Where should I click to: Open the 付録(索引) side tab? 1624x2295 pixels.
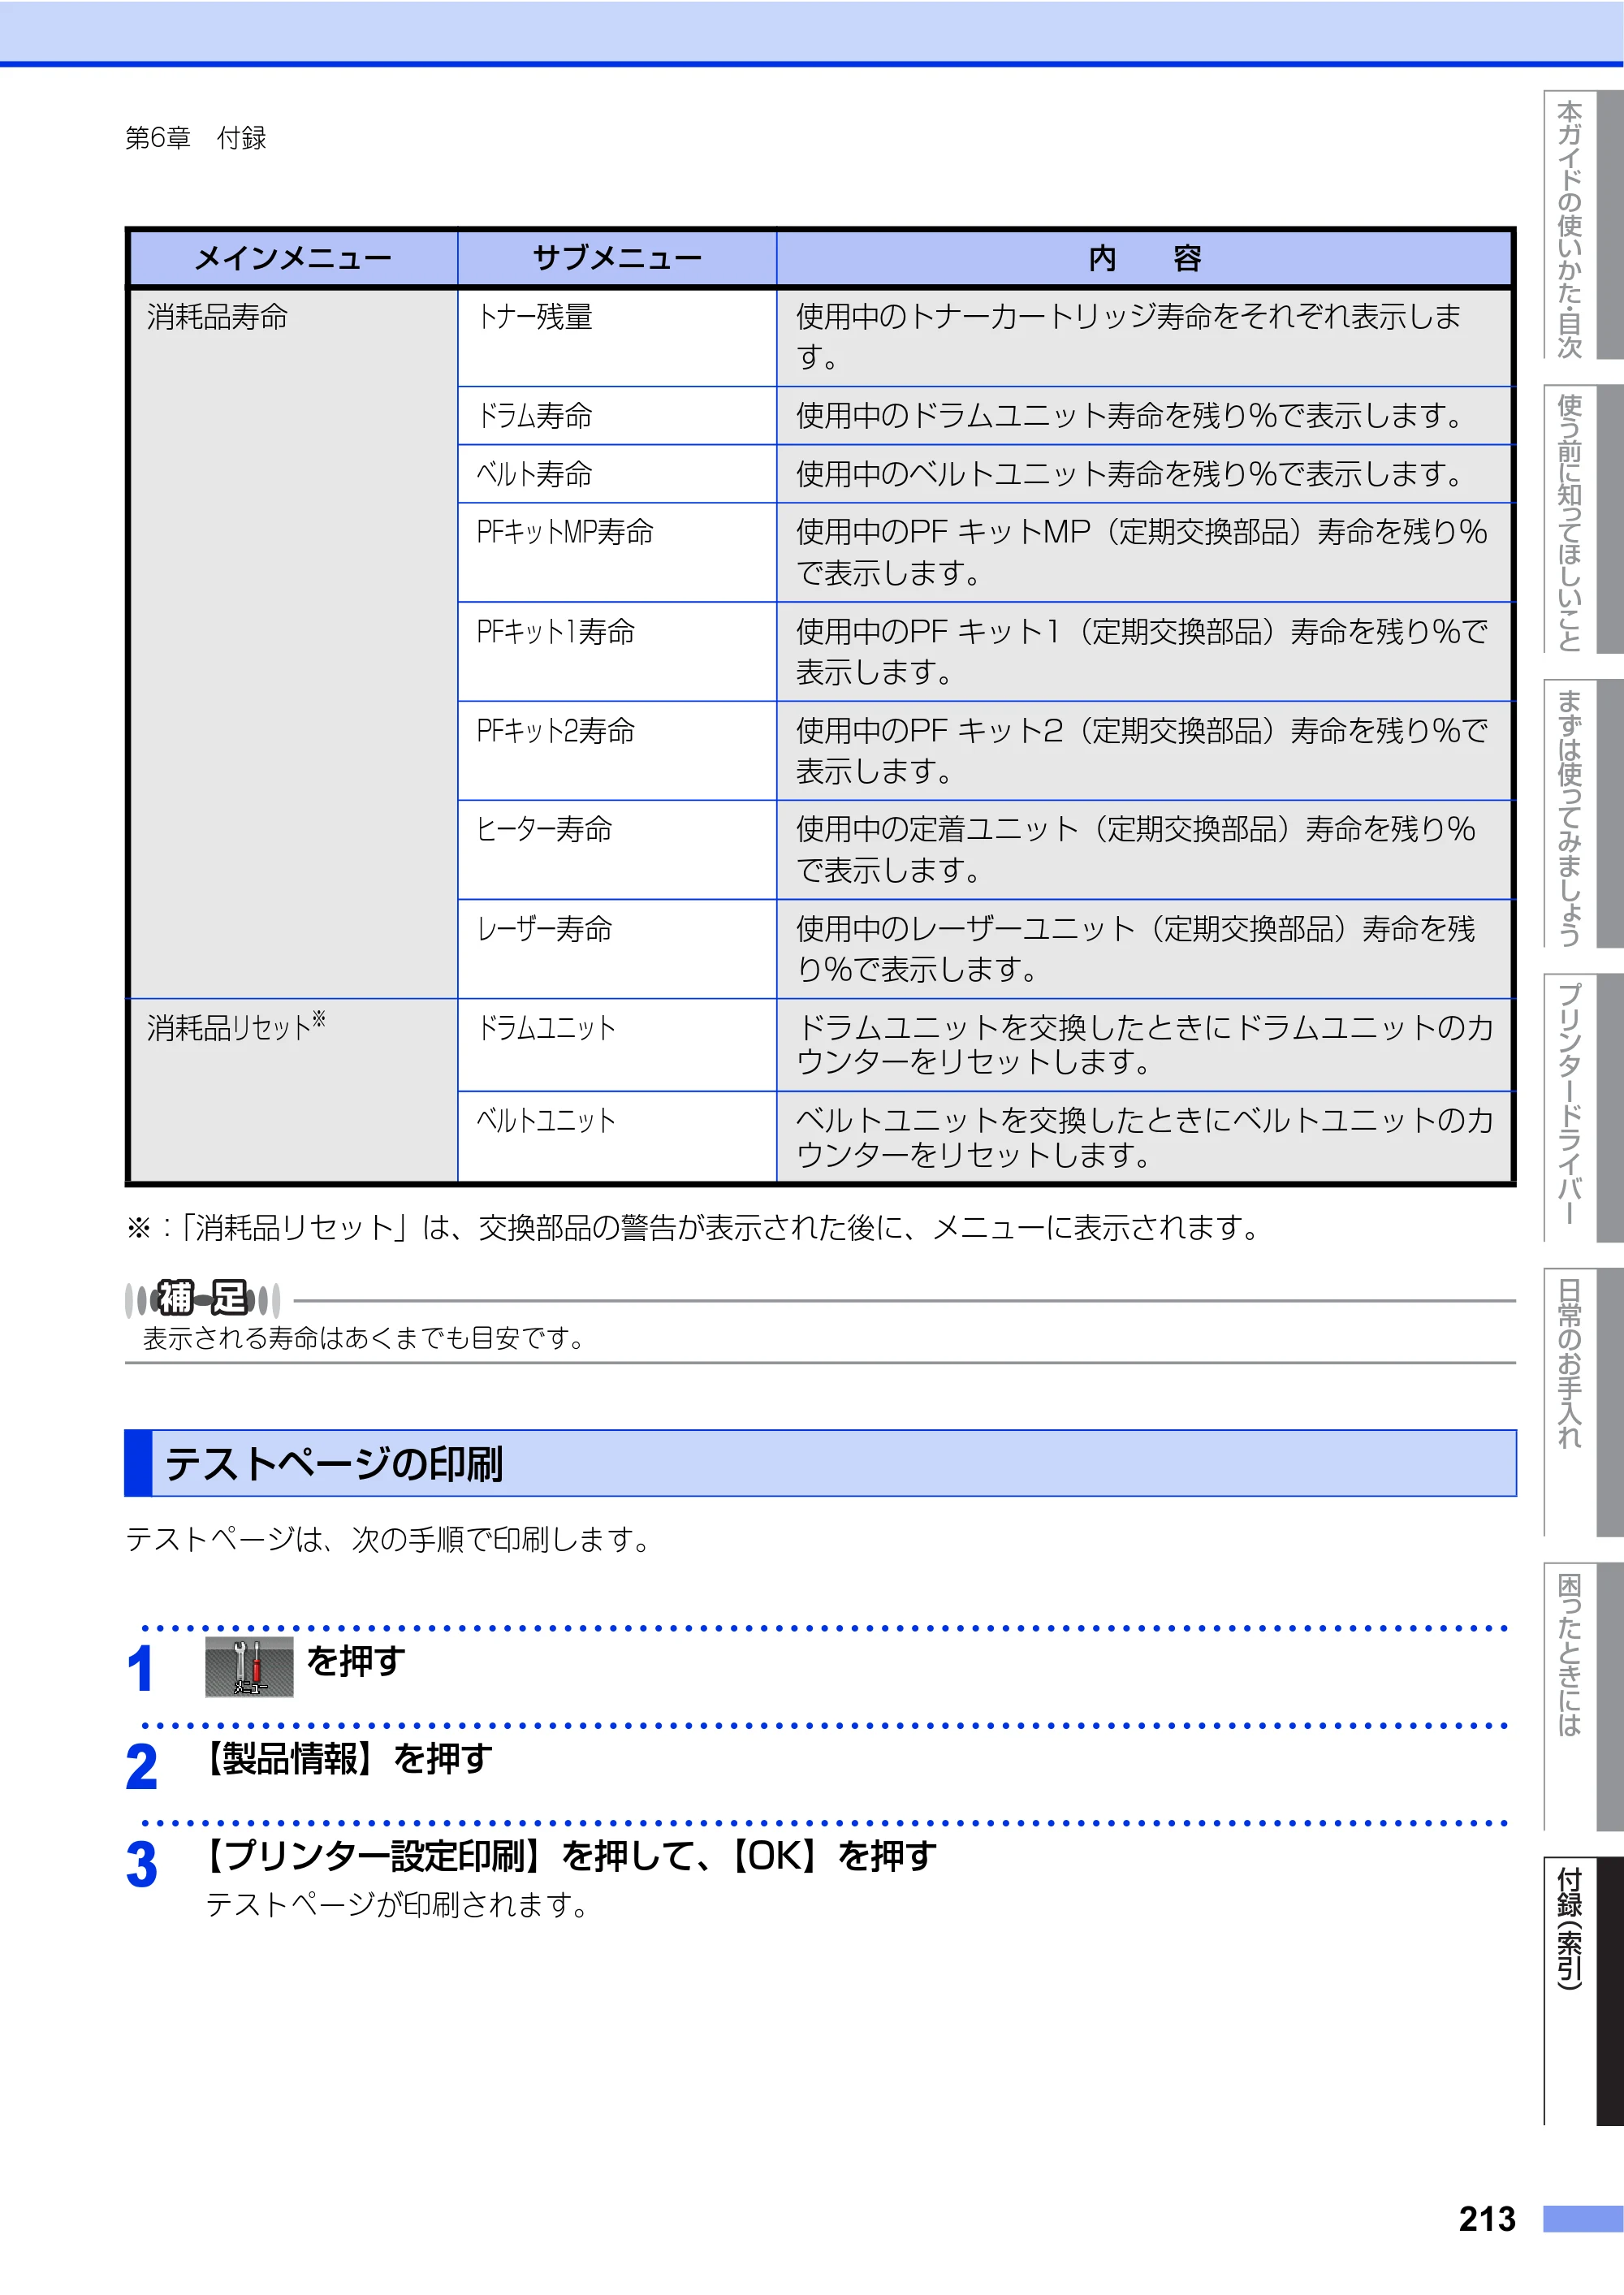pos(1582,1991)
